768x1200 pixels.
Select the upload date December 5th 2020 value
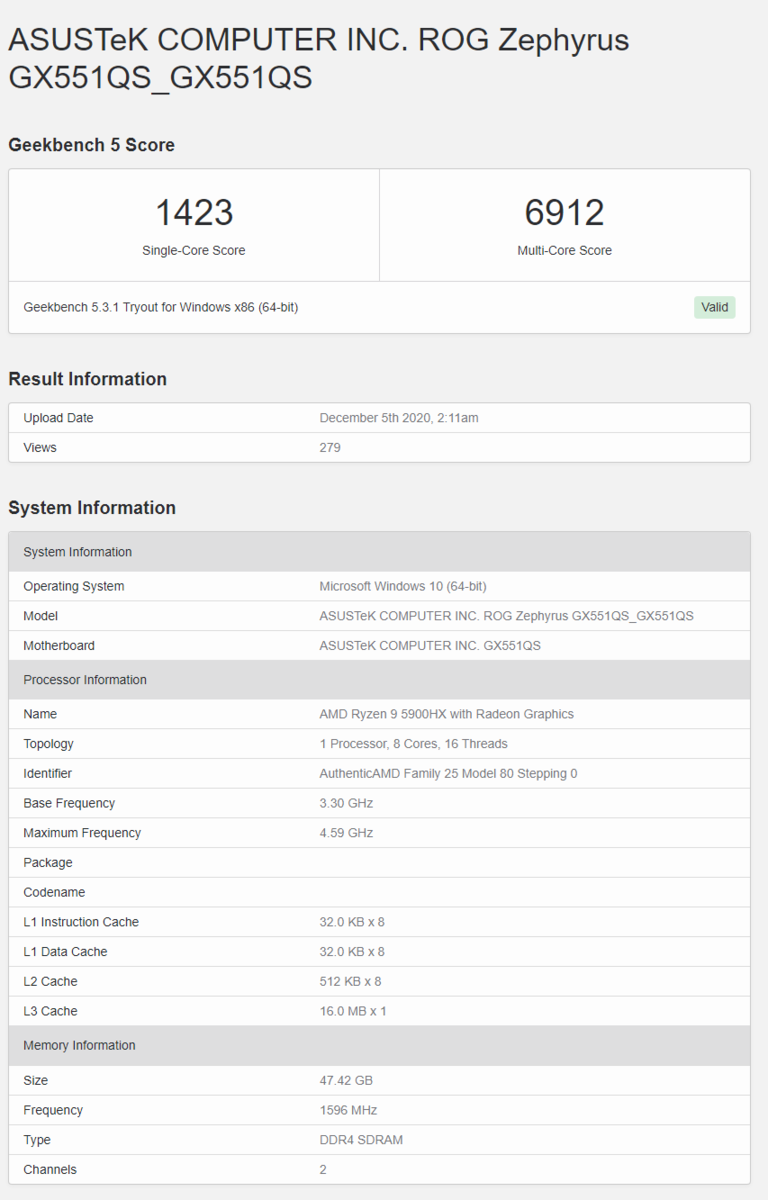[399, 418]
